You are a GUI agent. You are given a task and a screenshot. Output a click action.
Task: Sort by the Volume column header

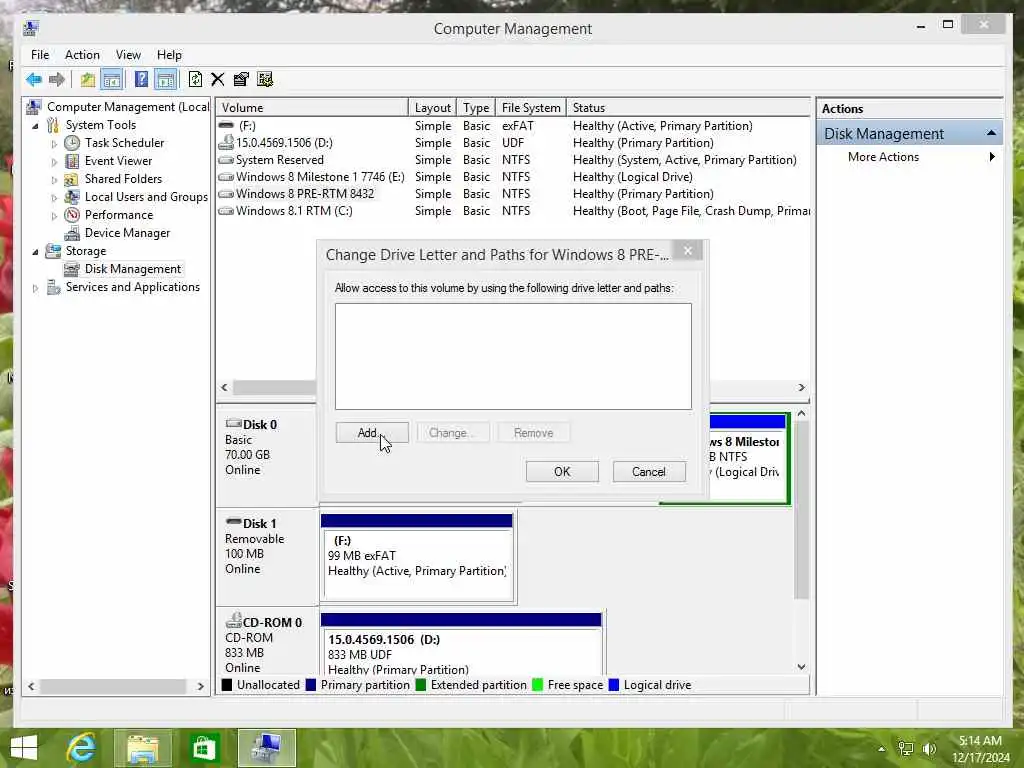pyautogui.click(x=312, y=108)
